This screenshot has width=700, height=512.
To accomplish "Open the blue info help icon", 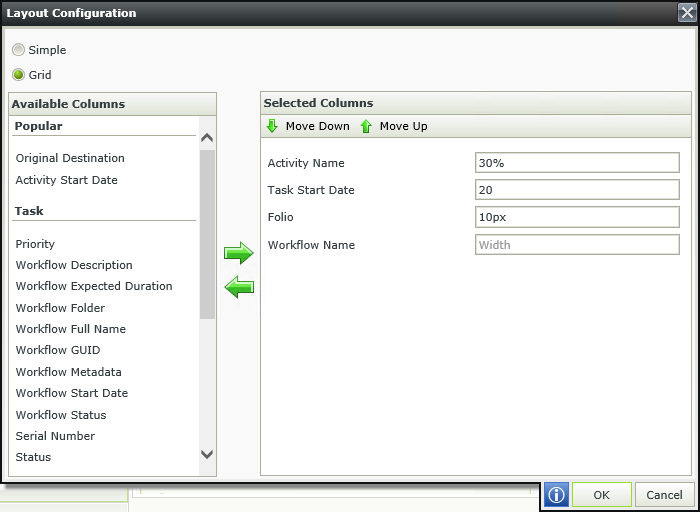I will 556,495.
